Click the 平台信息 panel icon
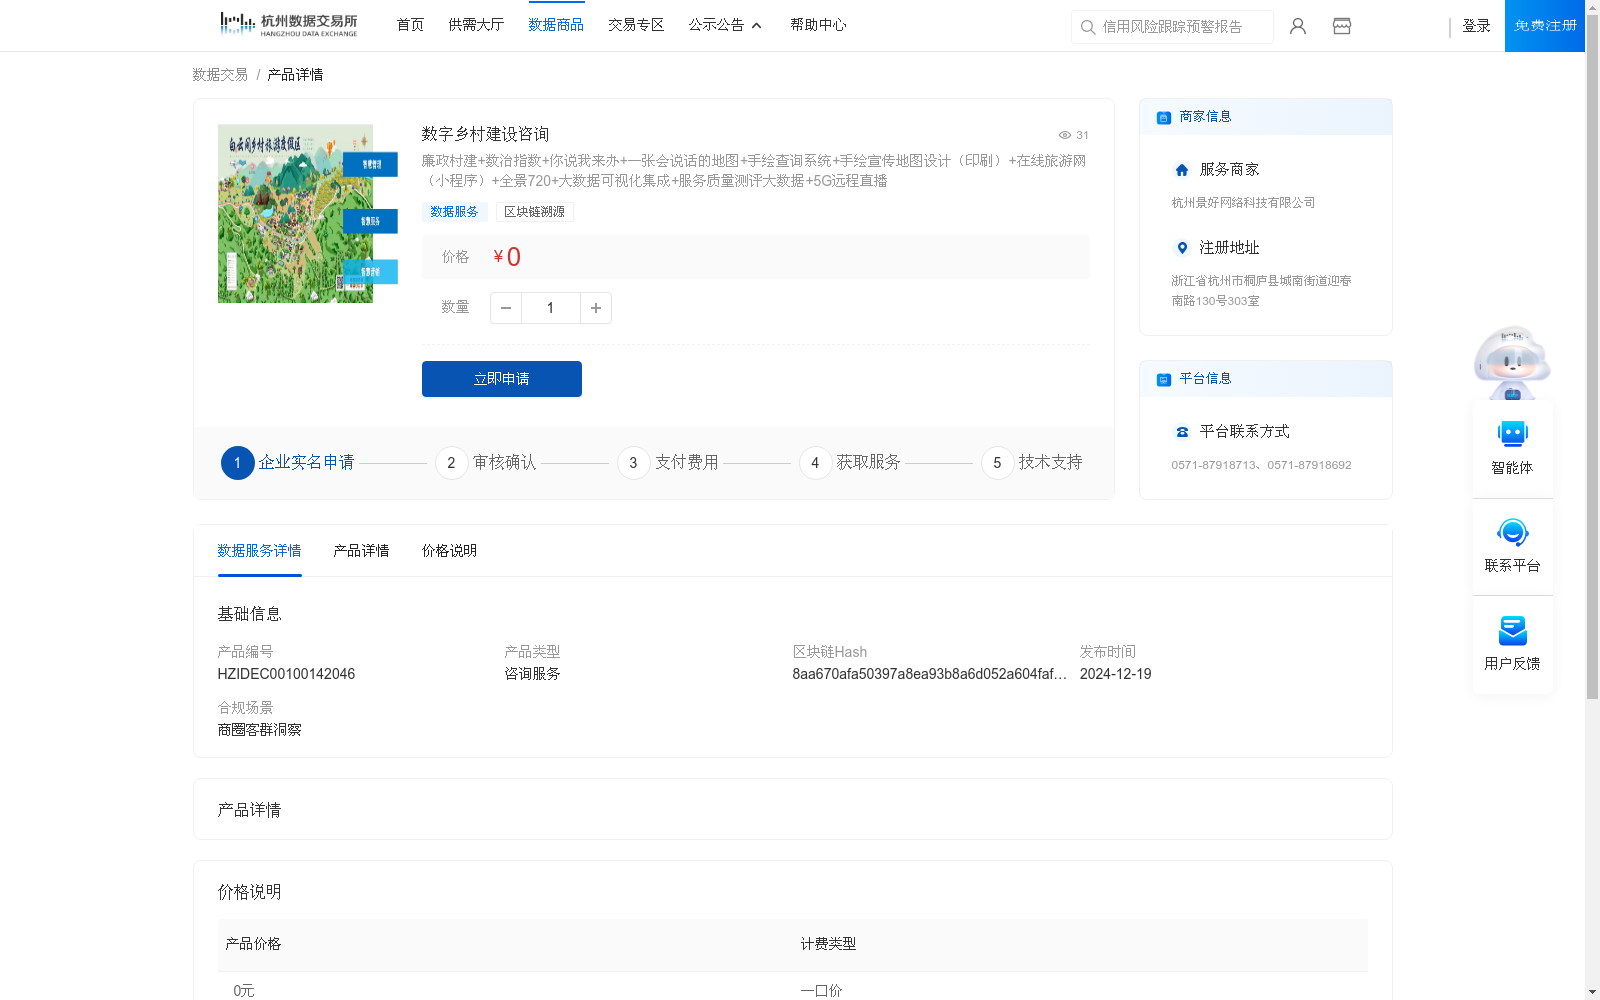 click(x=1164, y=379)
